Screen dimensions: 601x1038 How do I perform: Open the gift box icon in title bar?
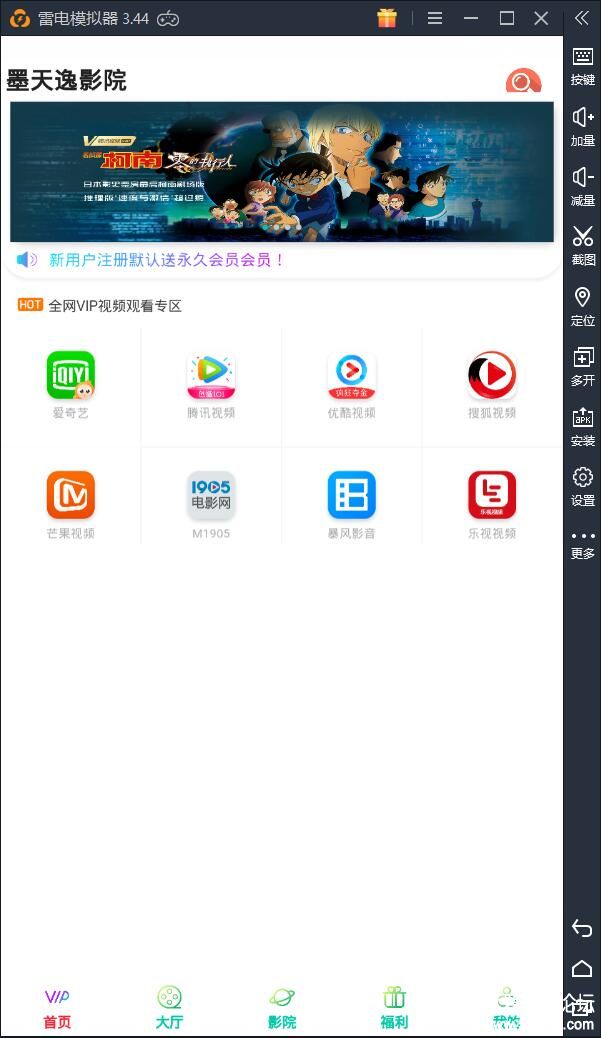387,18
